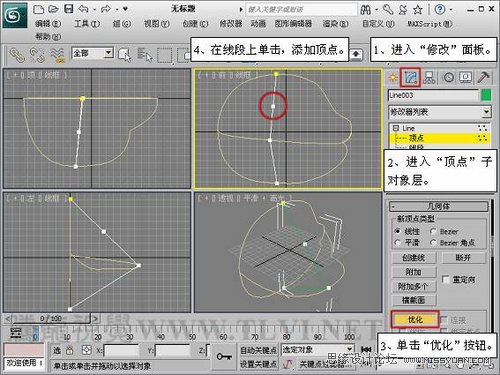The height and width of the screenshot is (375, 500).
Task: Open the Create panel sun icon tab
Action: tap(393, 78)
